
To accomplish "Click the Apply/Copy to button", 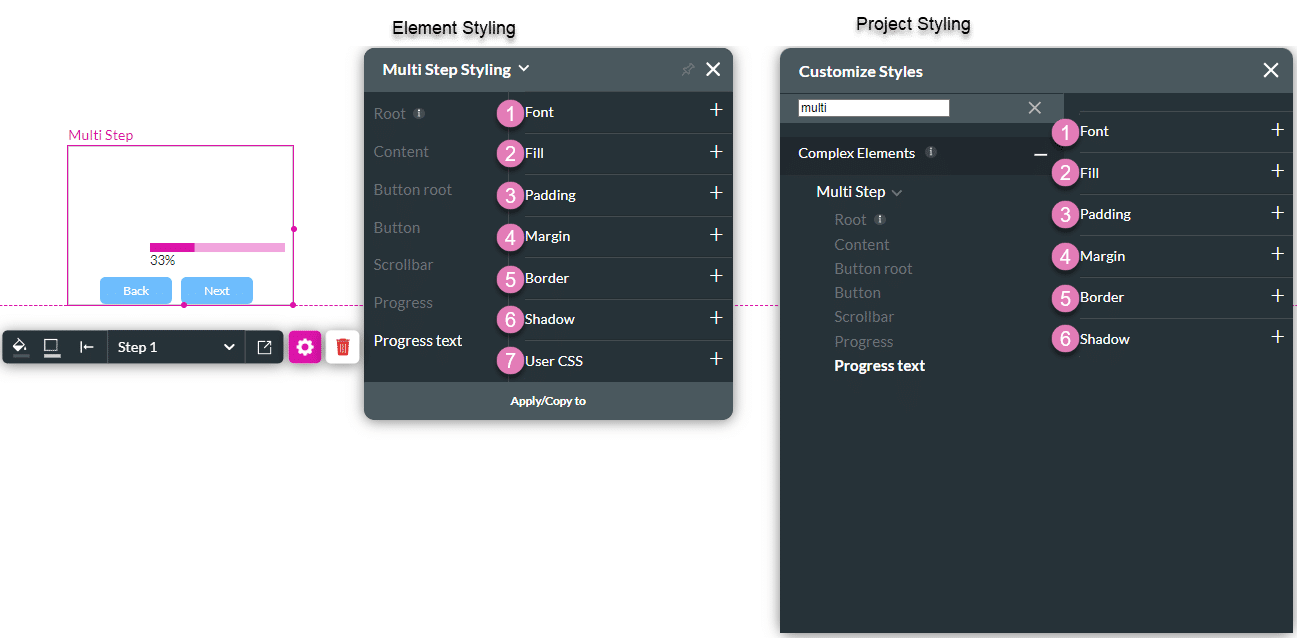I will (548, 401).
